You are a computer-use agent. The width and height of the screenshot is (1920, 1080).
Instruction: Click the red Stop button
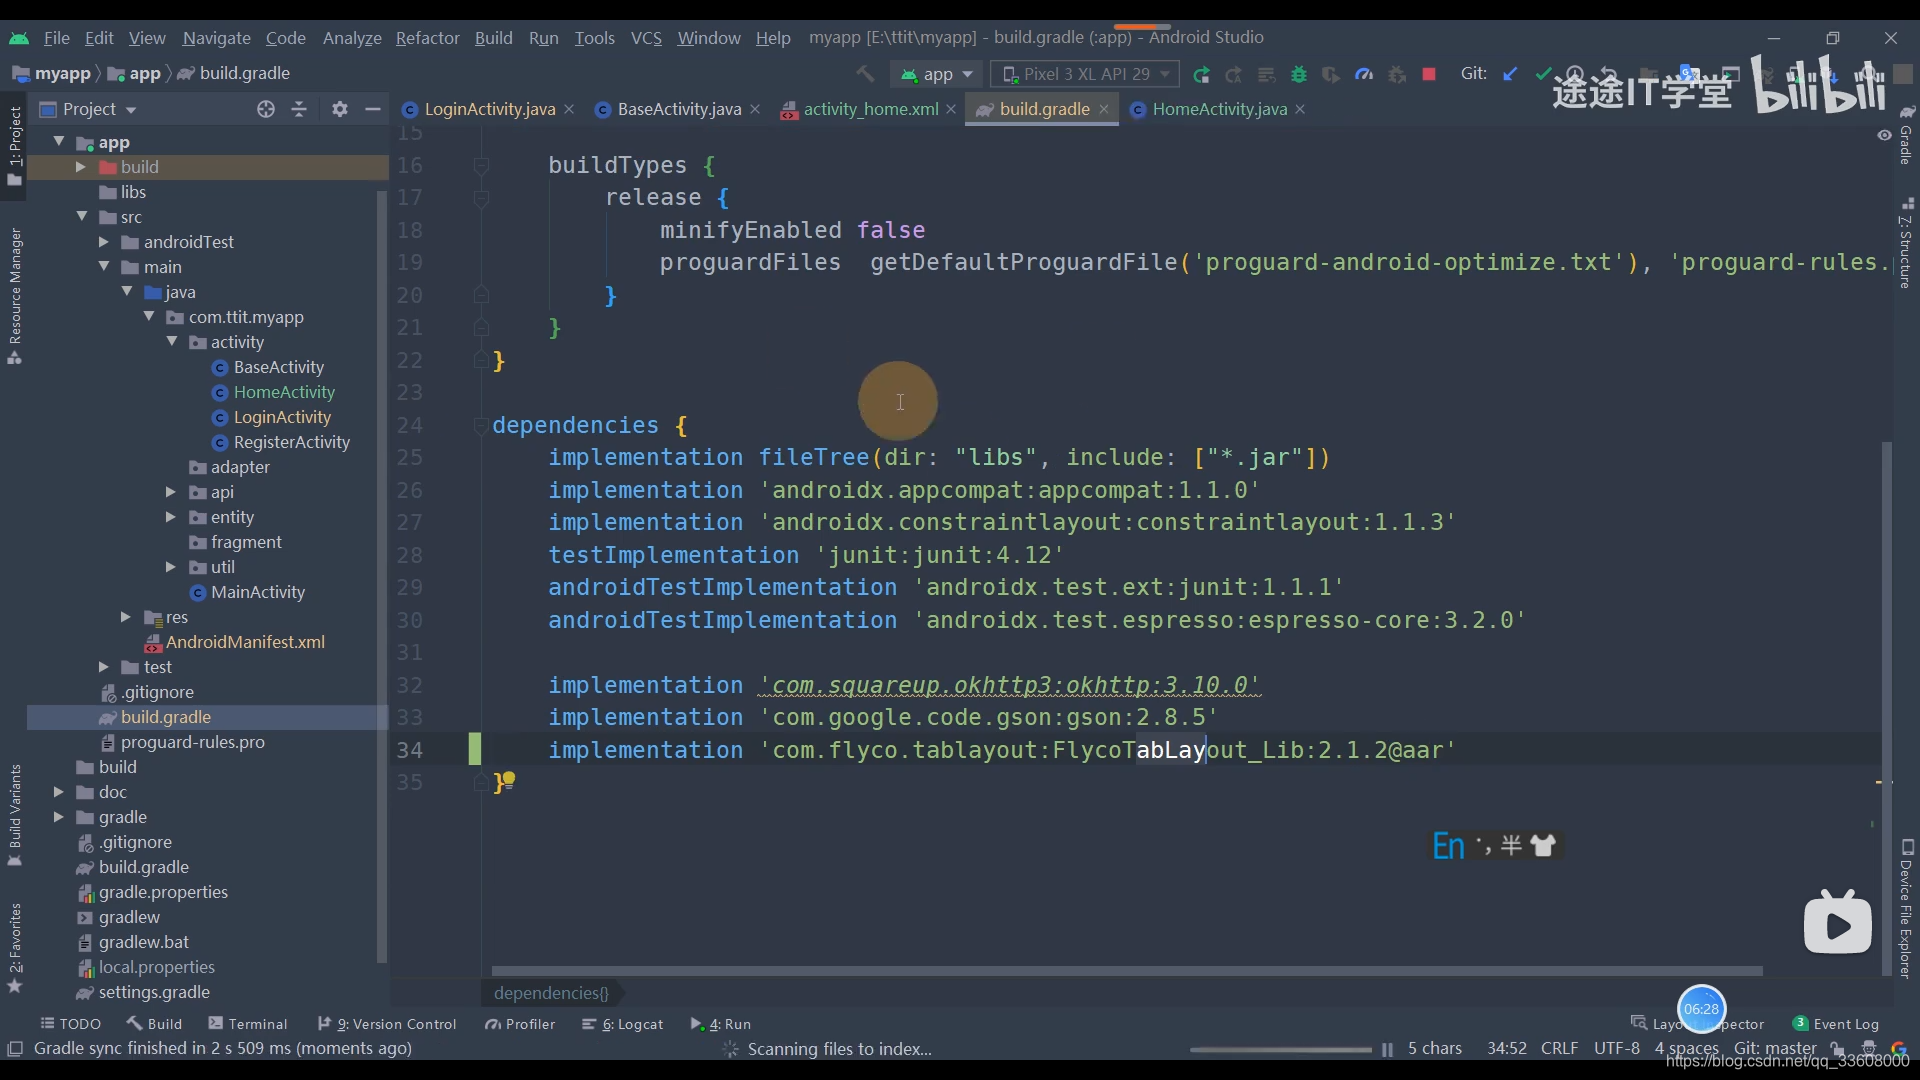point(1429,74)
